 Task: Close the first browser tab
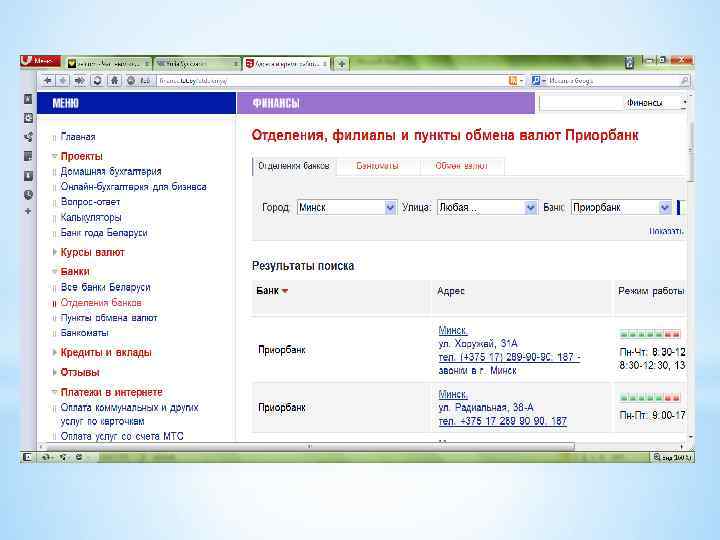click(146, 64)
